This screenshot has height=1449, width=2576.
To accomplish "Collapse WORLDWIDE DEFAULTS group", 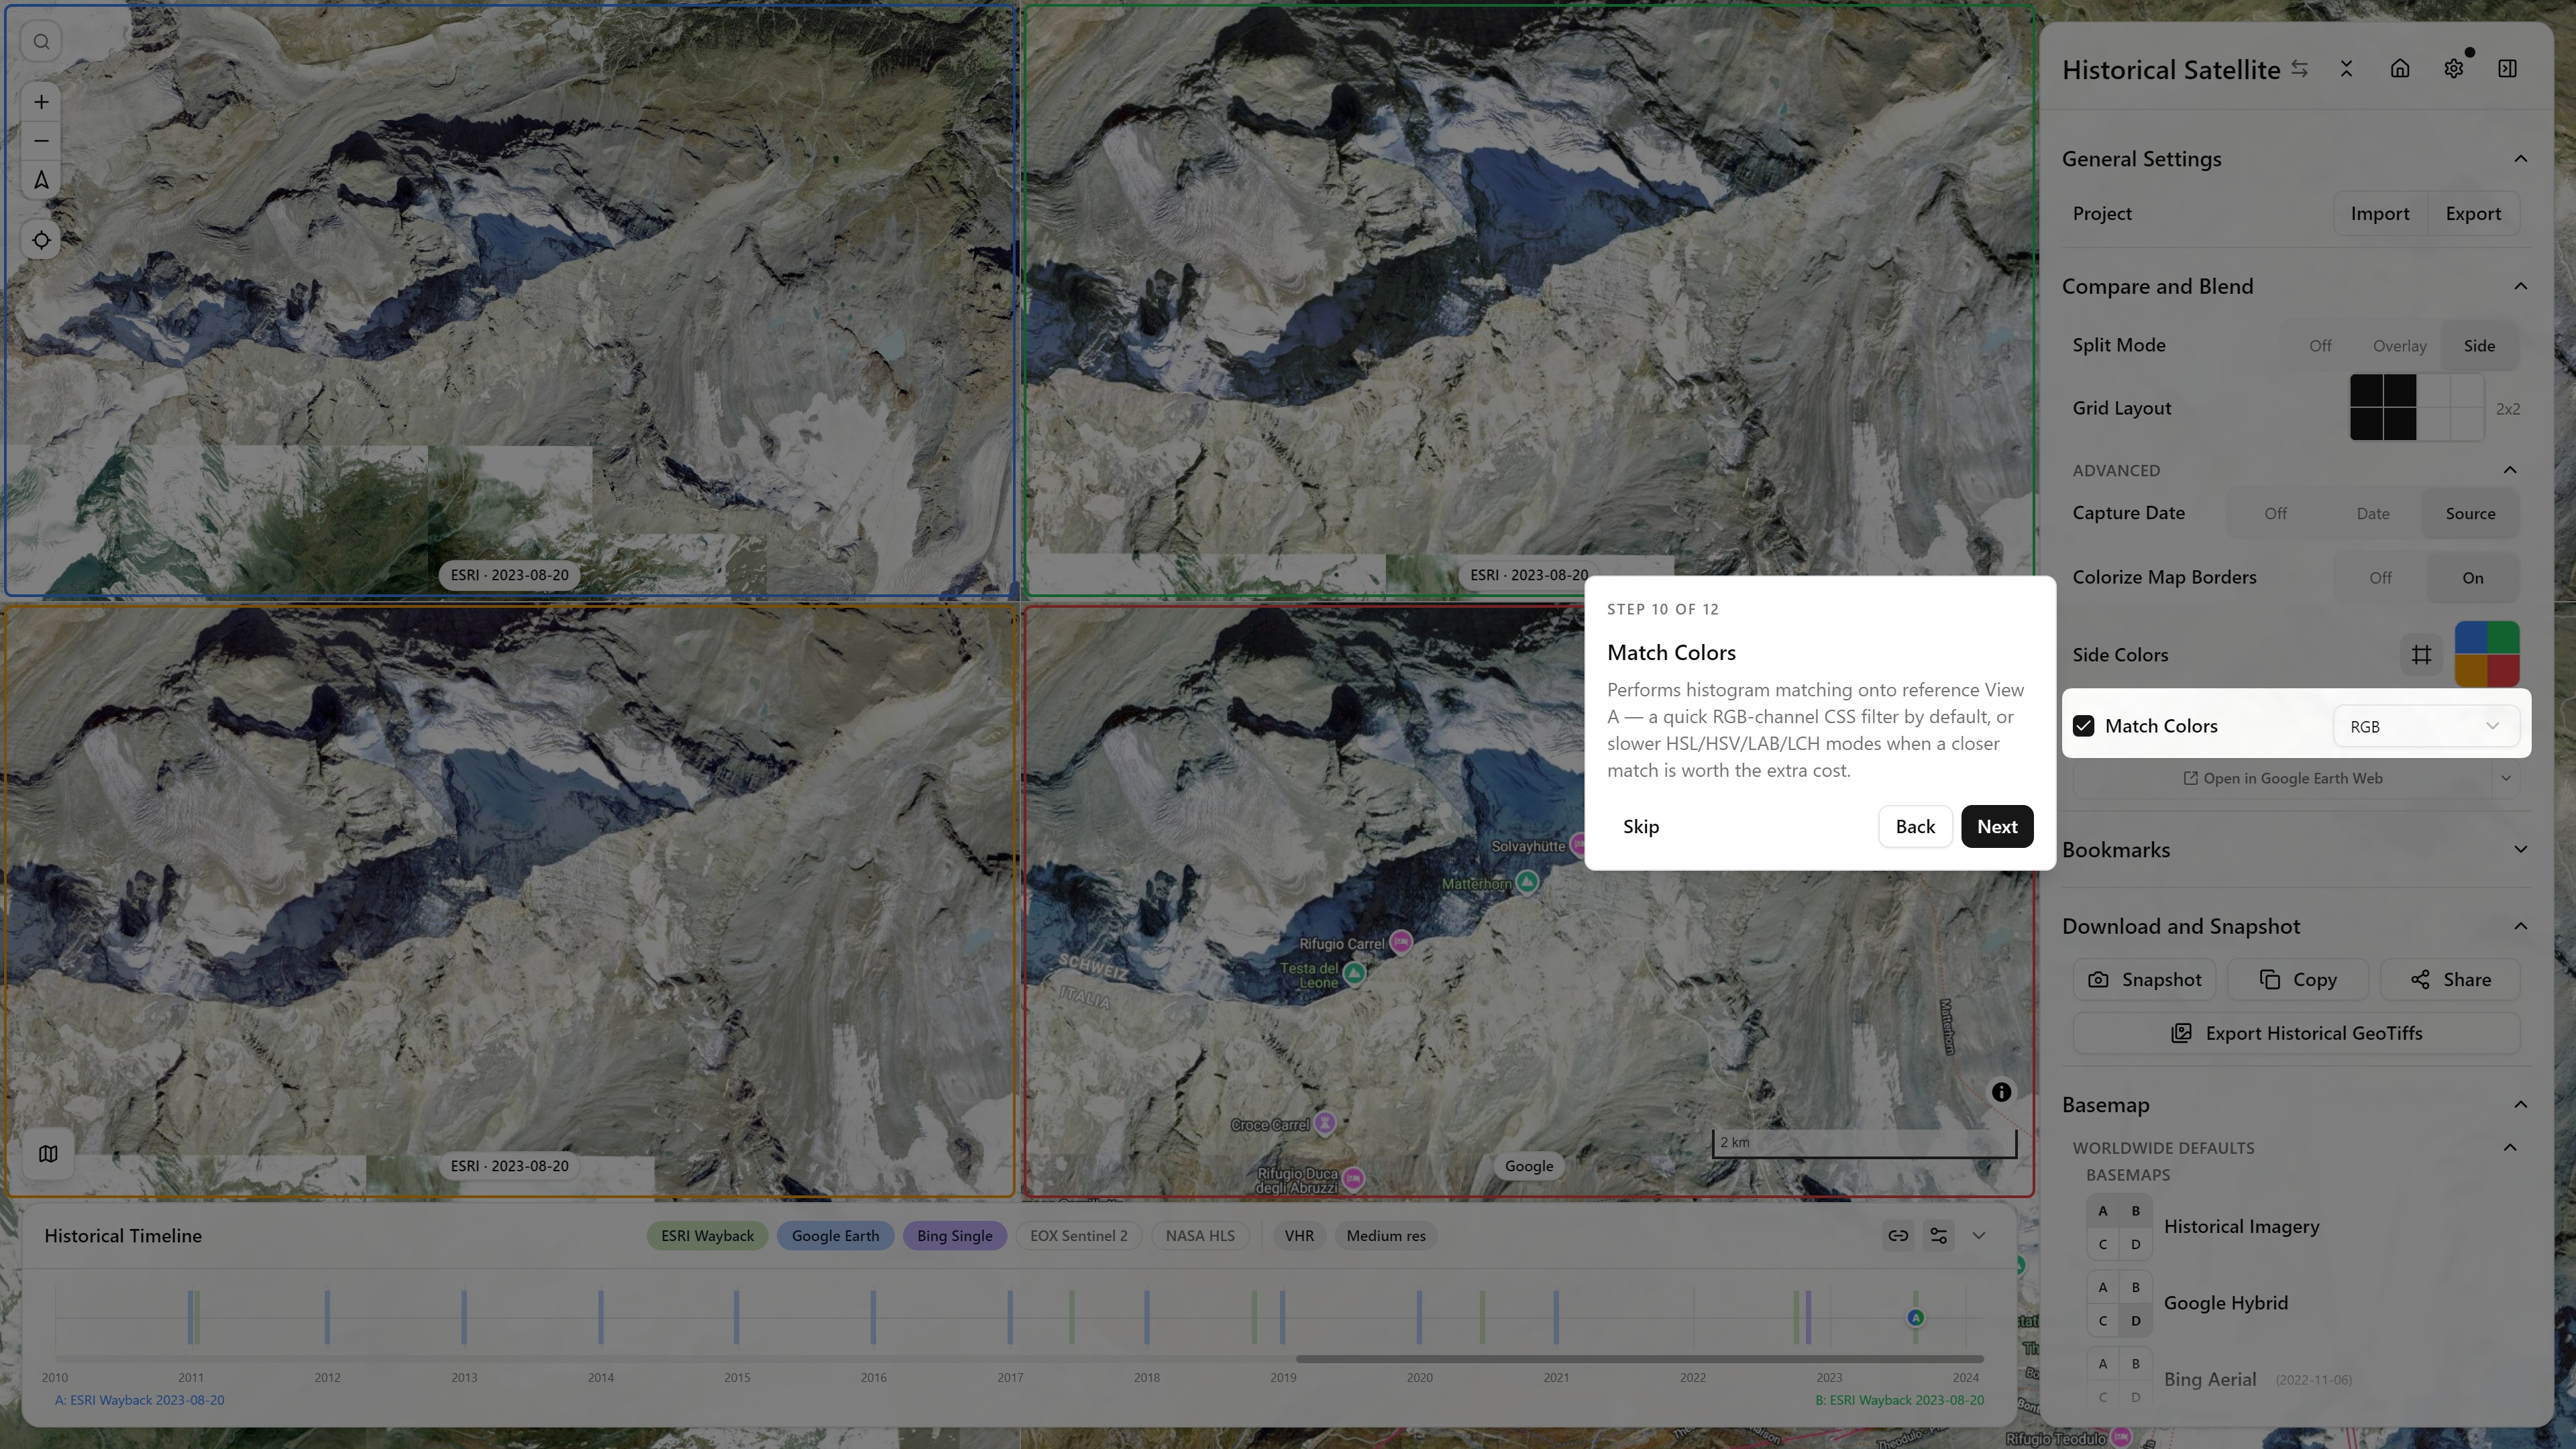I will [x=2510, y=1148].
